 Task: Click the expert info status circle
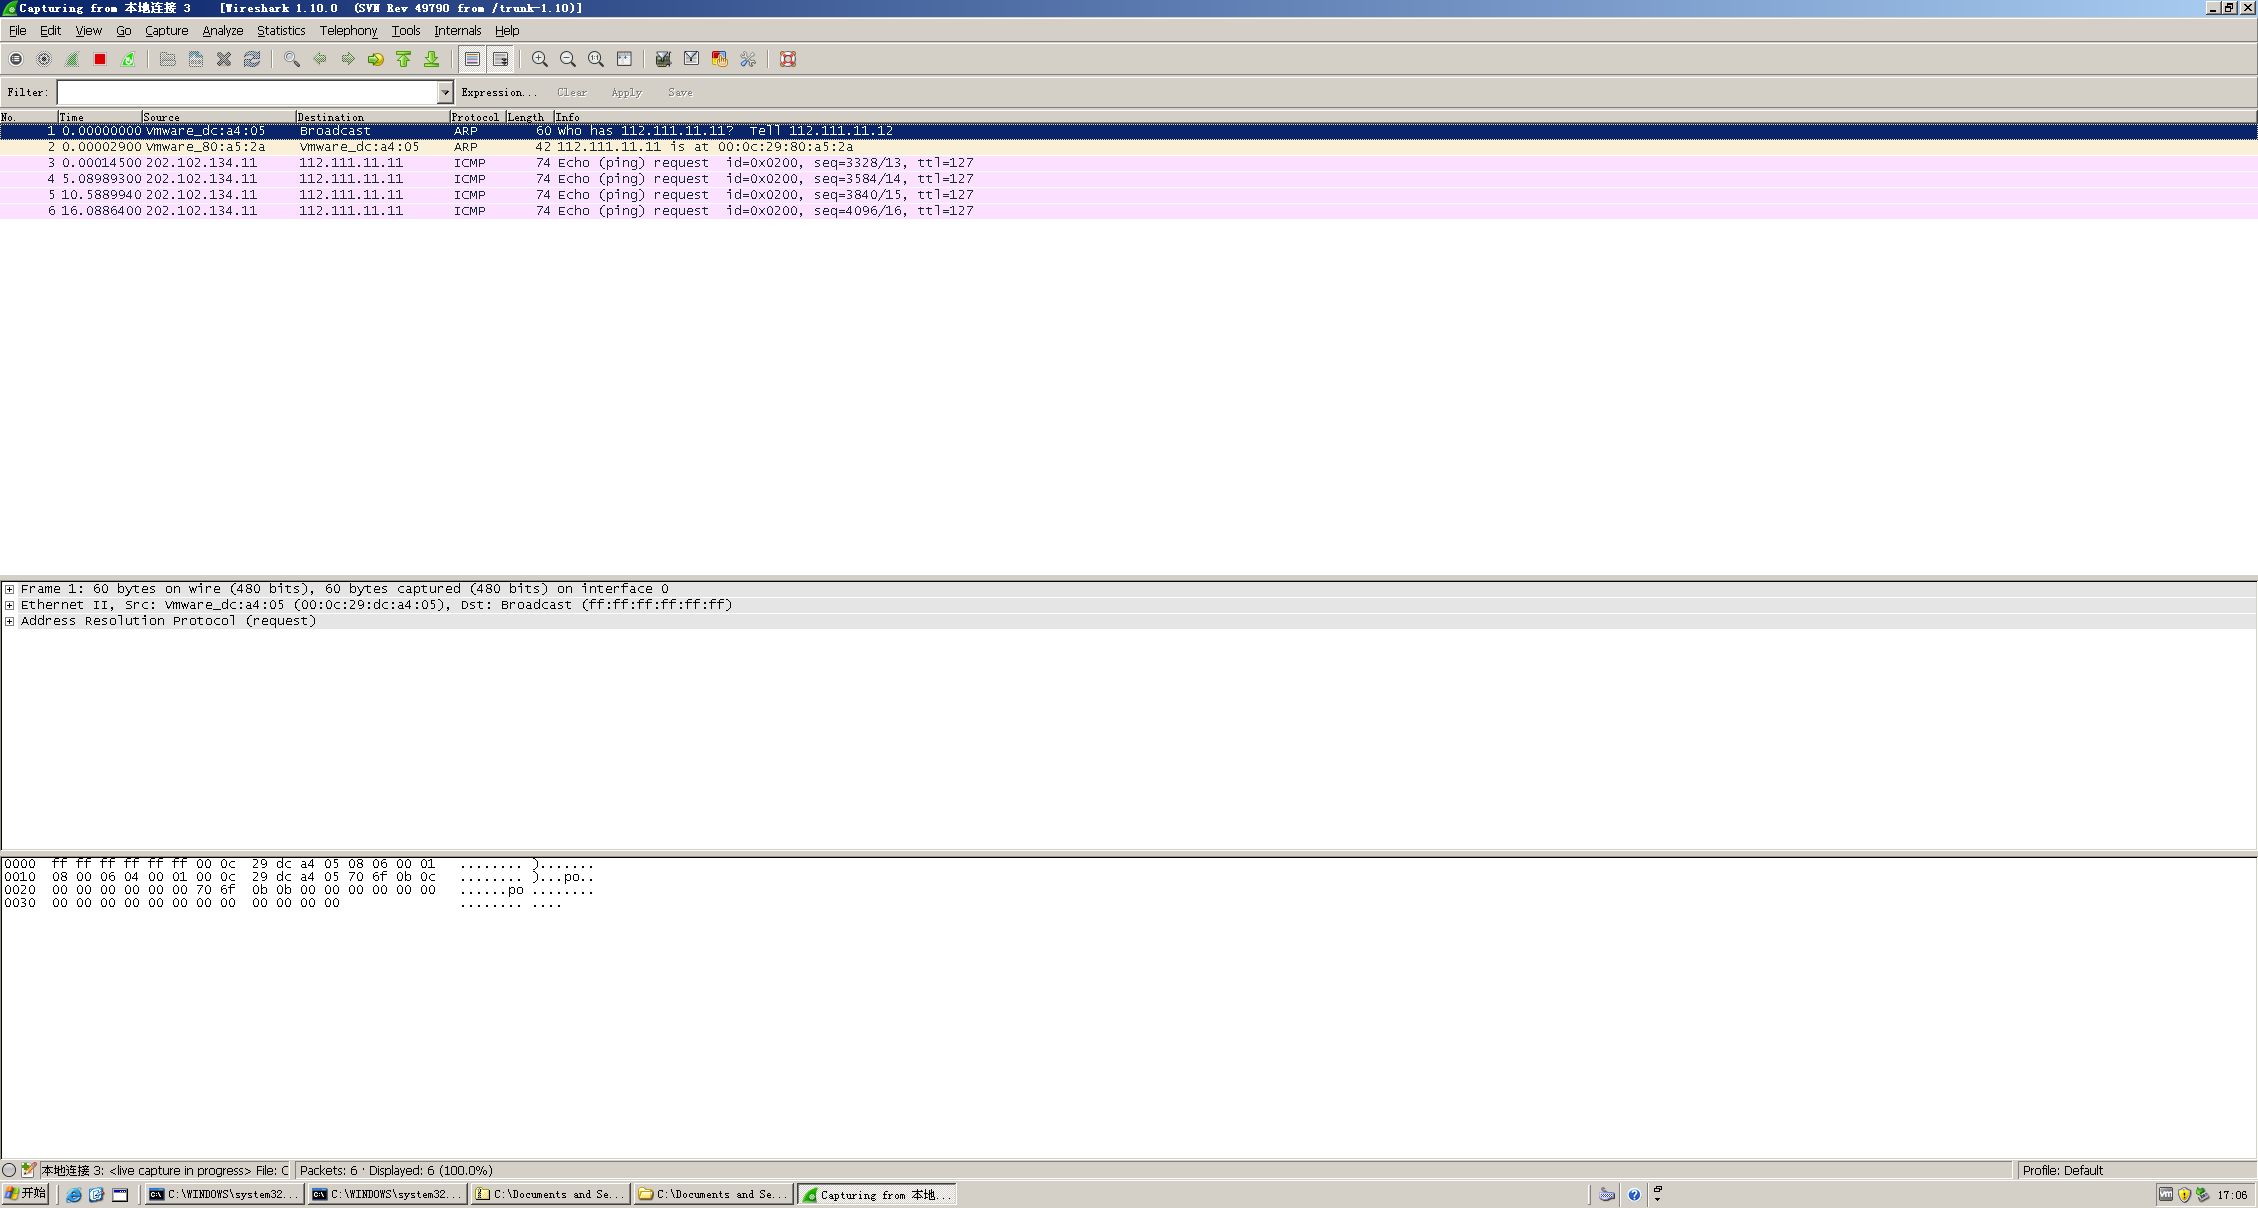[9, 1170]
